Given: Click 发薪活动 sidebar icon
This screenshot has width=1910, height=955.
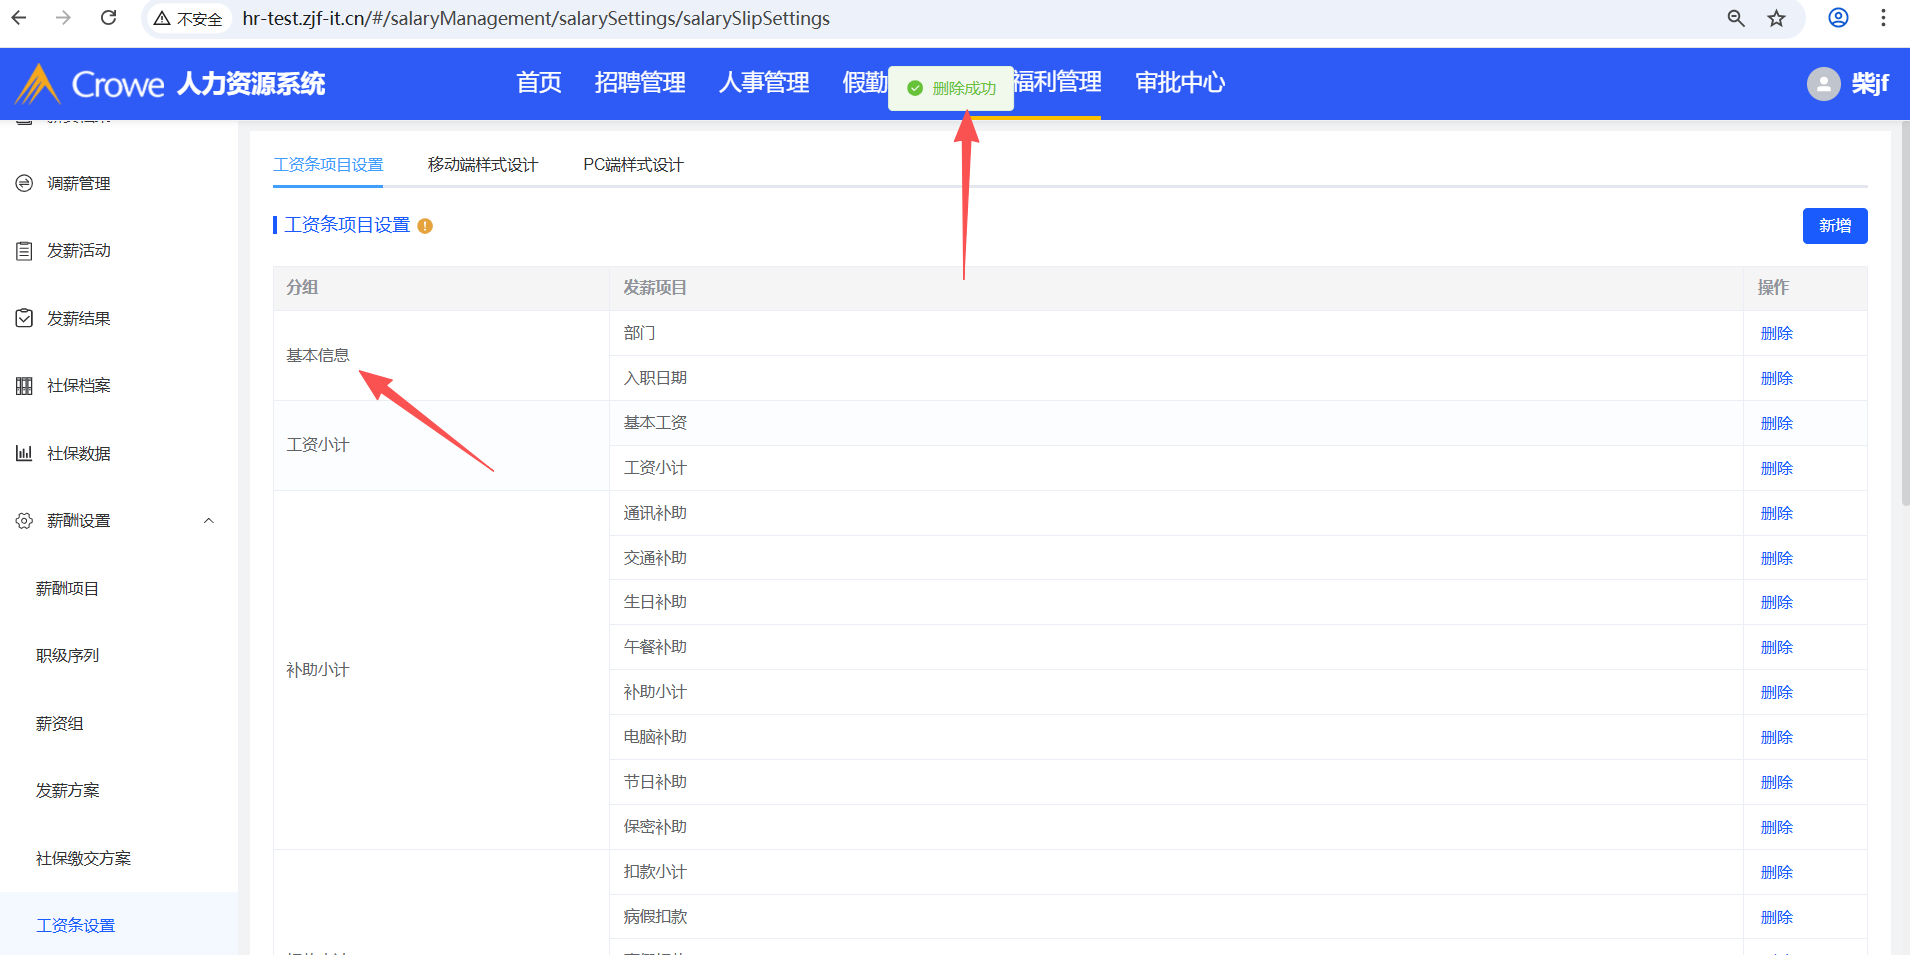Looking at the screenshot, I should pyautogui.click(x=24, y=251).
